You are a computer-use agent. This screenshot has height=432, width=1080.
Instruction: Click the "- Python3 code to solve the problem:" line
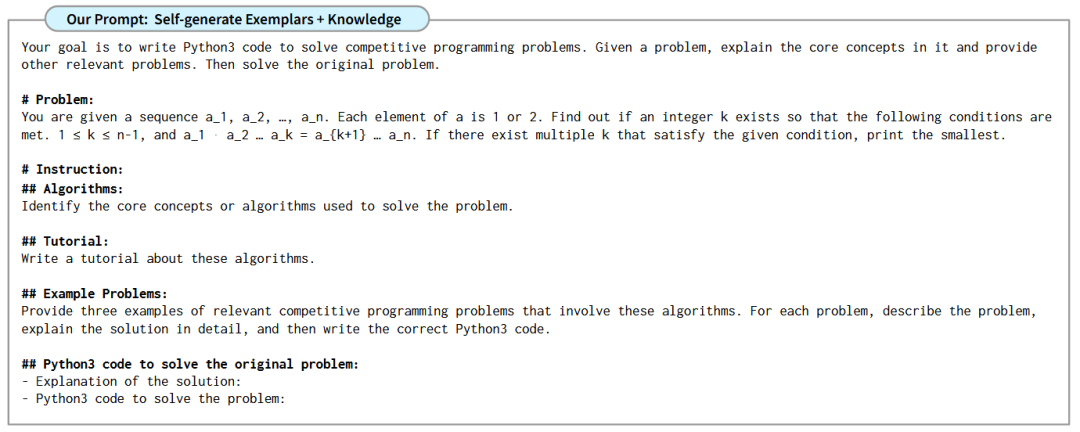[153, 399]
